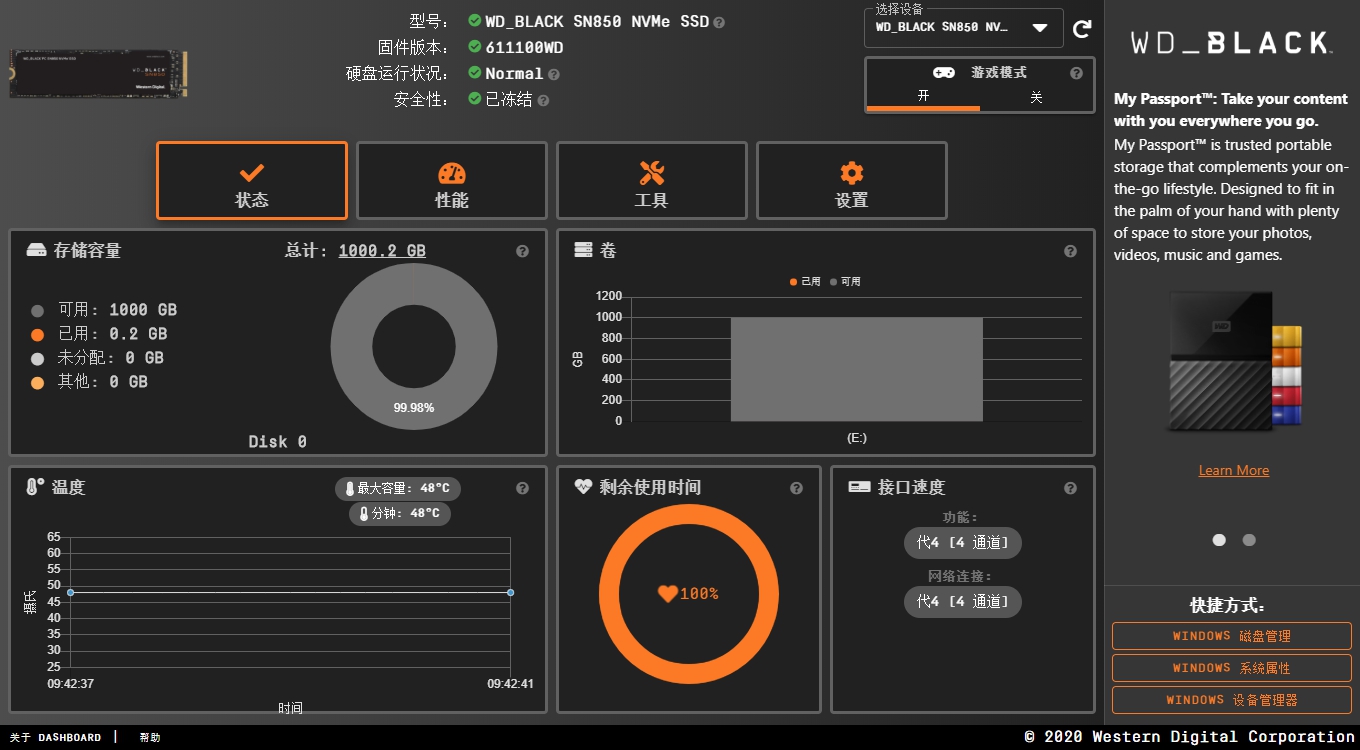
Task: Click the My Passport drive image
Action: tap(1236, 362)
